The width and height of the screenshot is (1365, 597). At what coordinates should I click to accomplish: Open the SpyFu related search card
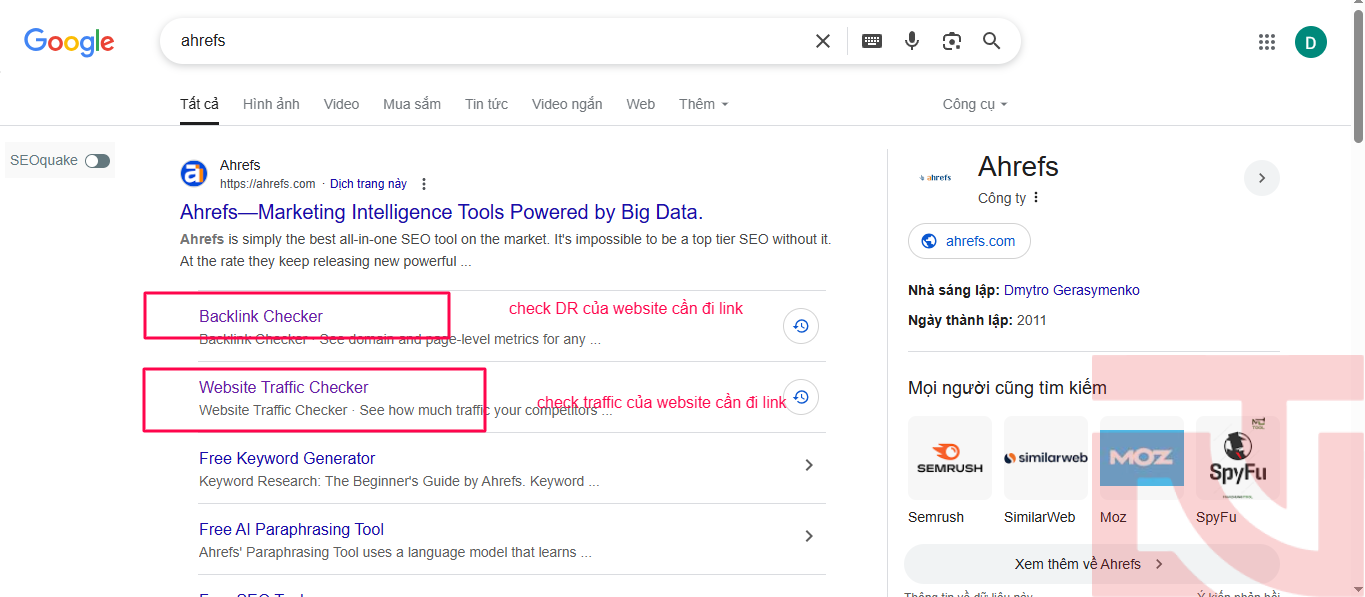(x=1237, y=470)
